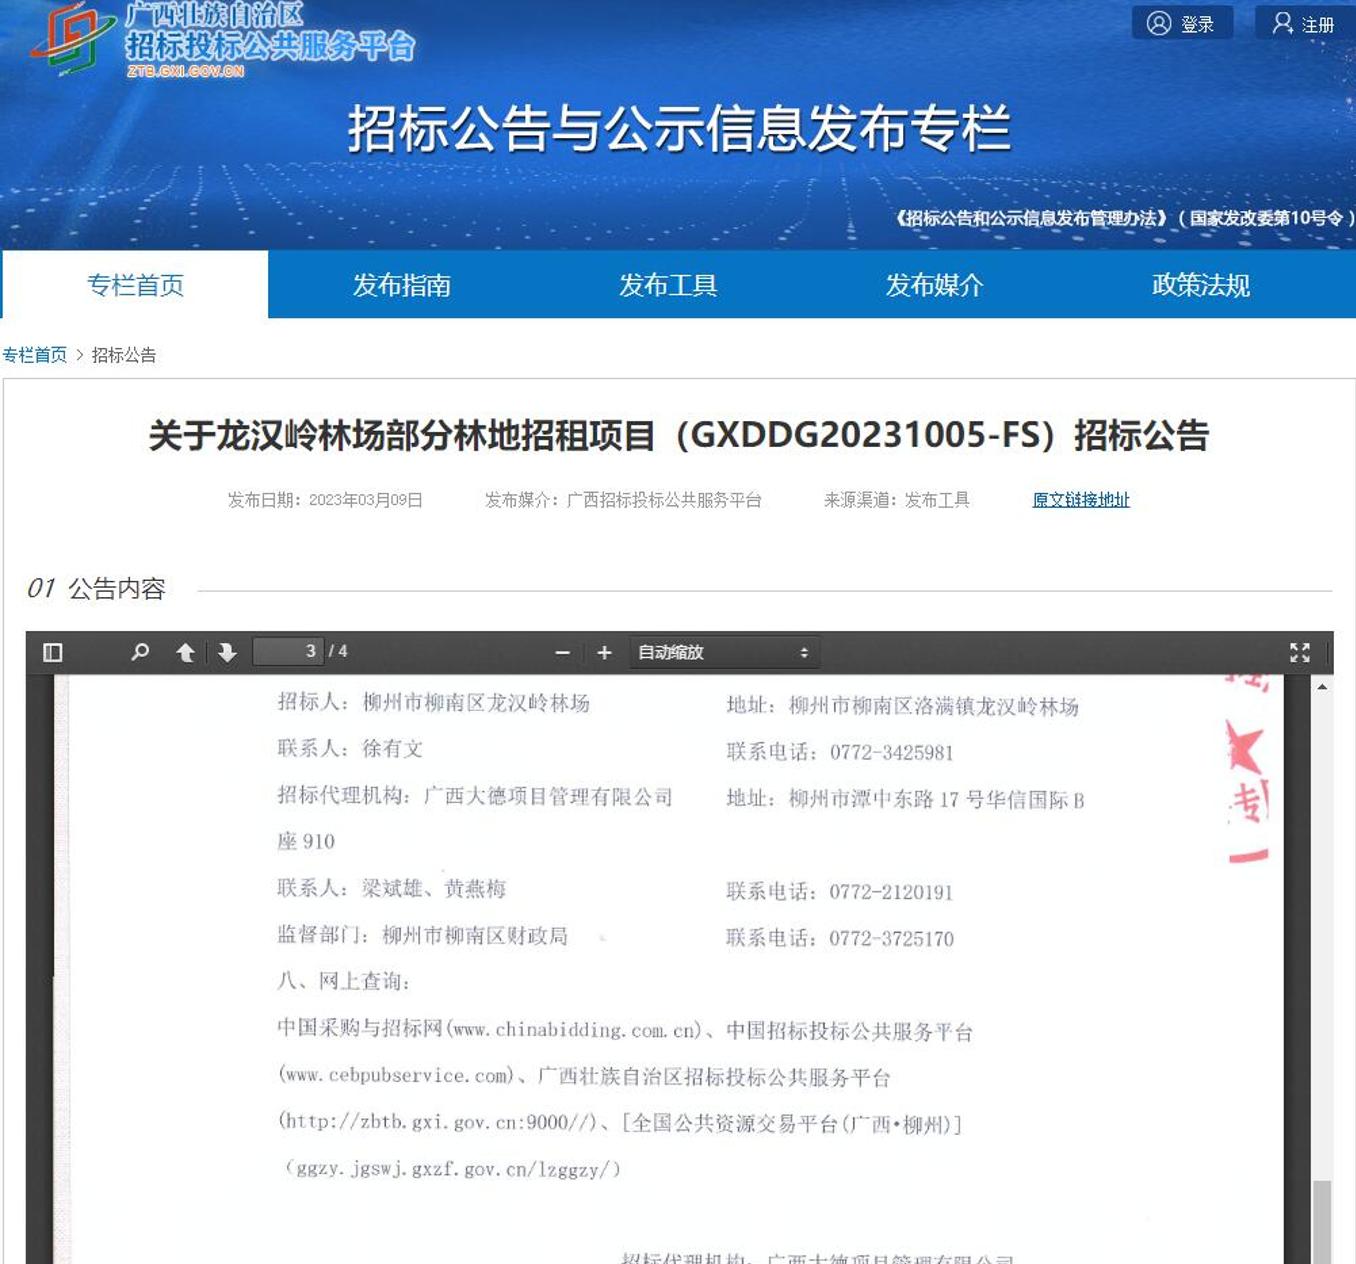The width and height of the screenshot is (1356, 1264).
Task: Switch to the 发布媒介 tab
Action: 934,285
